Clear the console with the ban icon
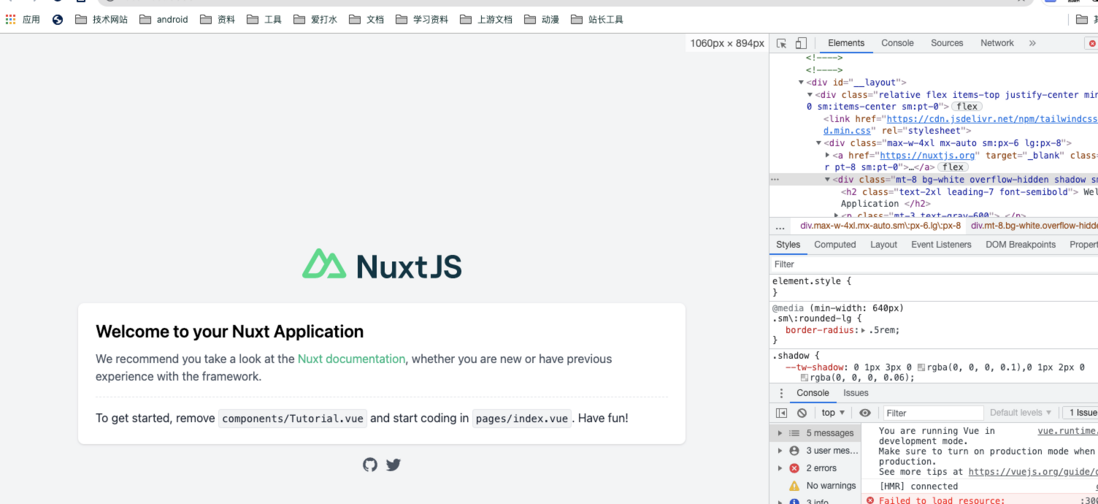Screen dimensions: 1098x504 (x=802, y=413)
